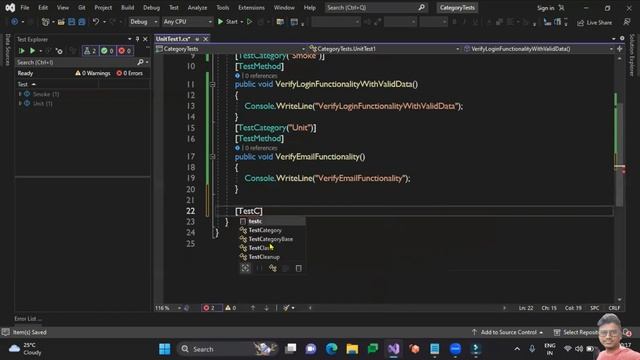Expand the Unit test group
Screen dimensions: 640x360
coord(20,103)
